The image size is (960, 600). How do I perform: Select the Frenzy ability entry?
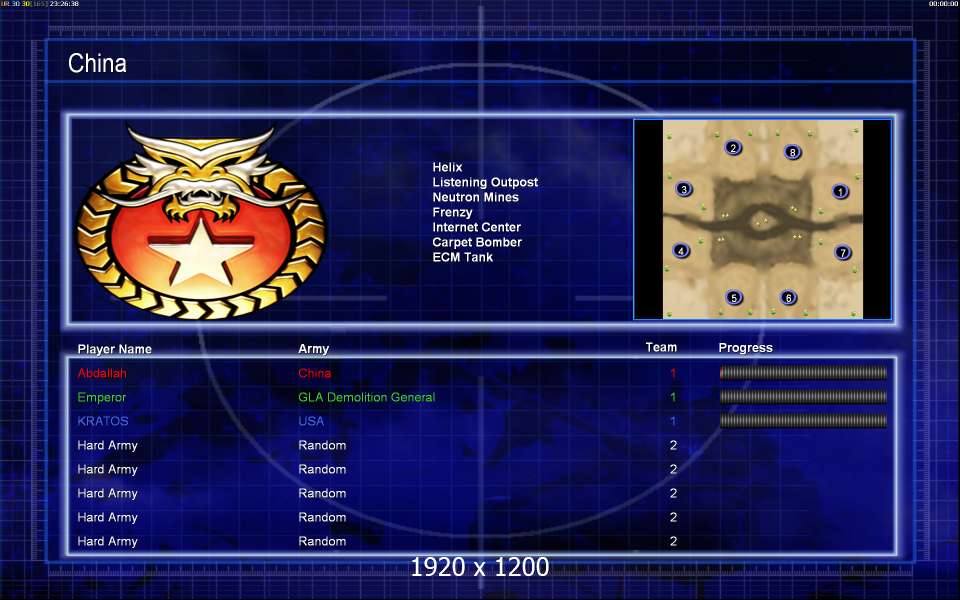coord(452,212)
